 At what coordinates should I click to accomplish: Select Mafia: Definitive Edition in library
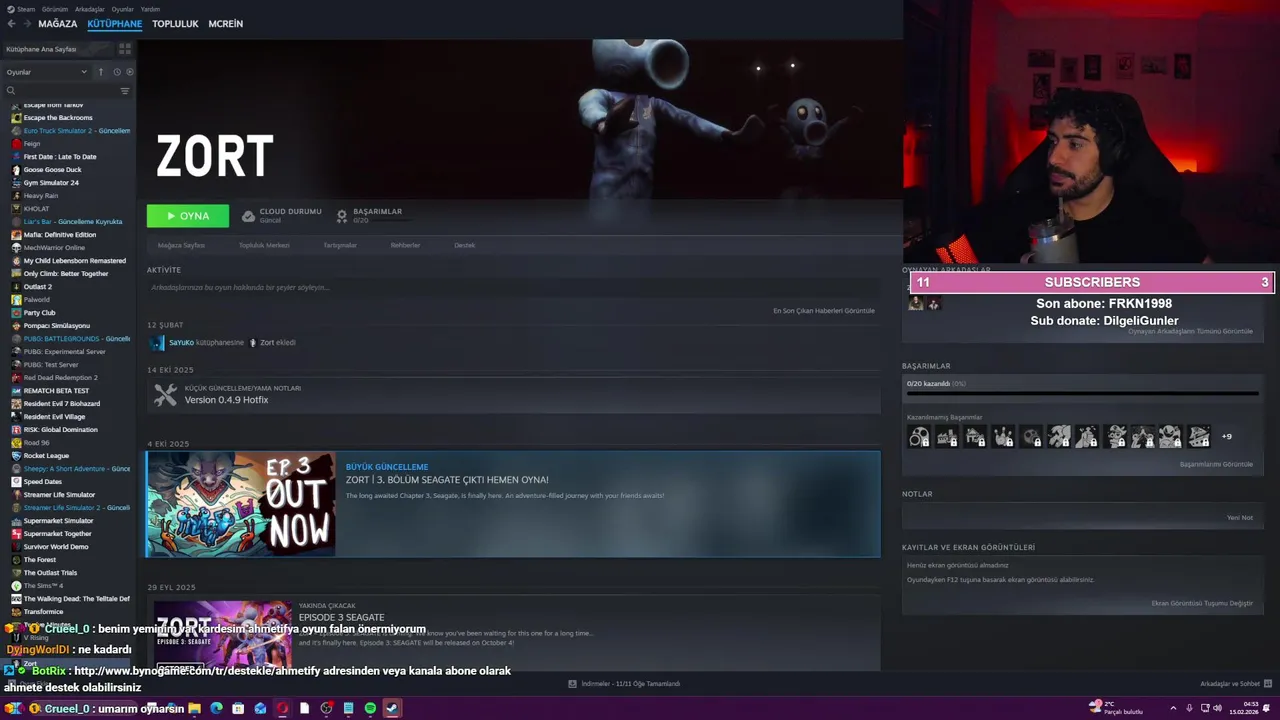click(60, 235)
